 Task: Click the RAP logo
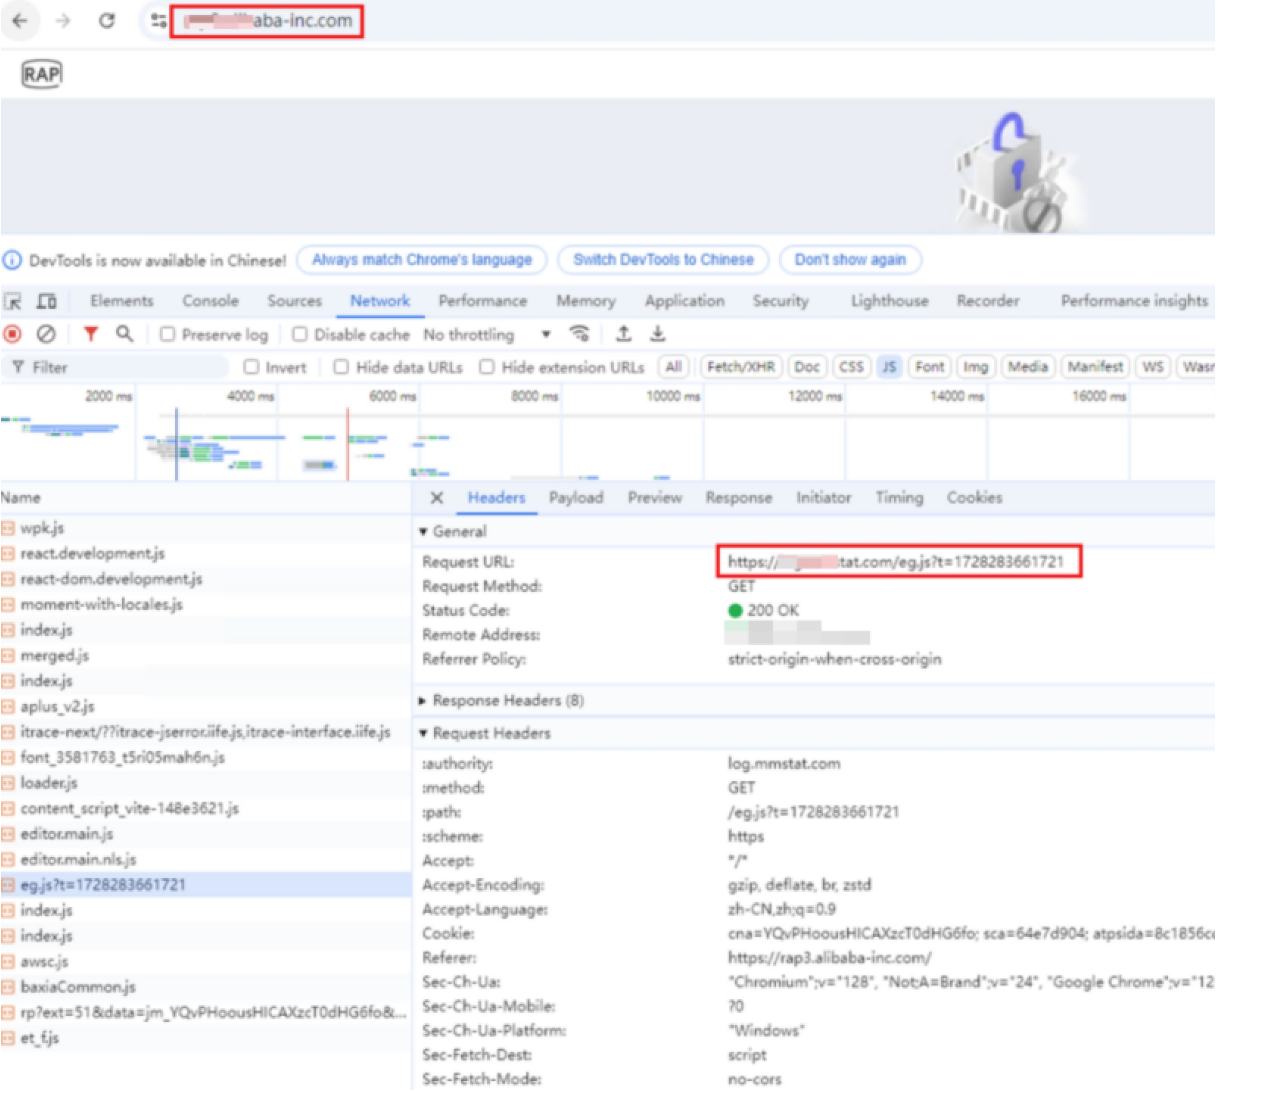coord(42,74)
